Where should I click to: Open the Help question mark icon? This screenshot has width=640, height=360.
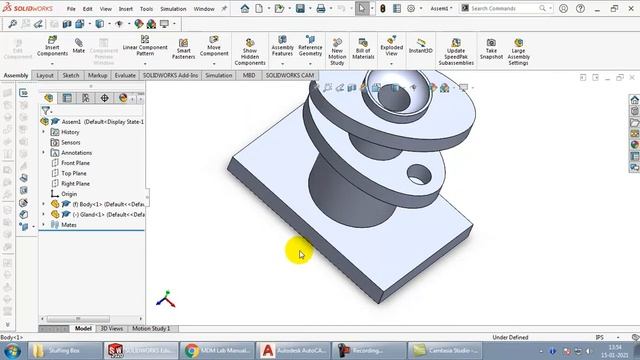pyautogui.click(x=580, y=8)
